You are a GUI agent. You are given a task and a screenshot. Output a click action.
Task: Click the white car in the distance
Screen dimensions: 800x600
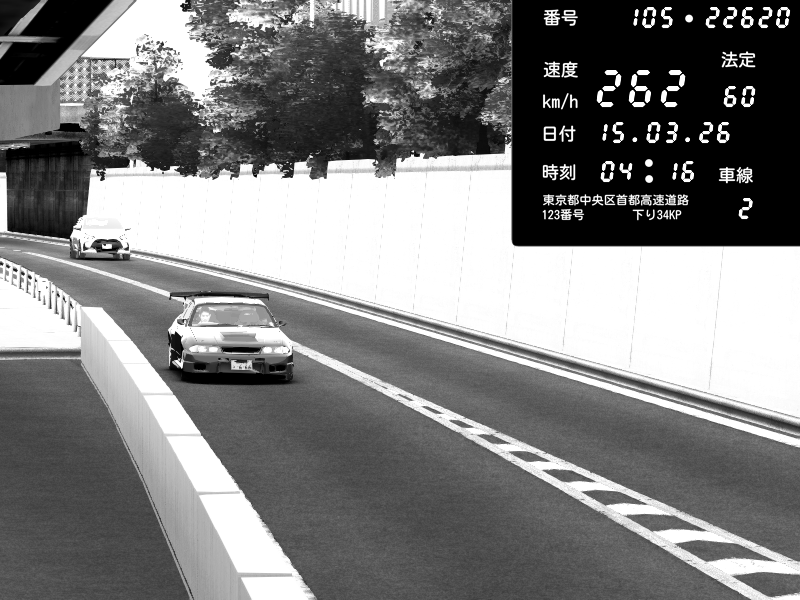point(99,238)
